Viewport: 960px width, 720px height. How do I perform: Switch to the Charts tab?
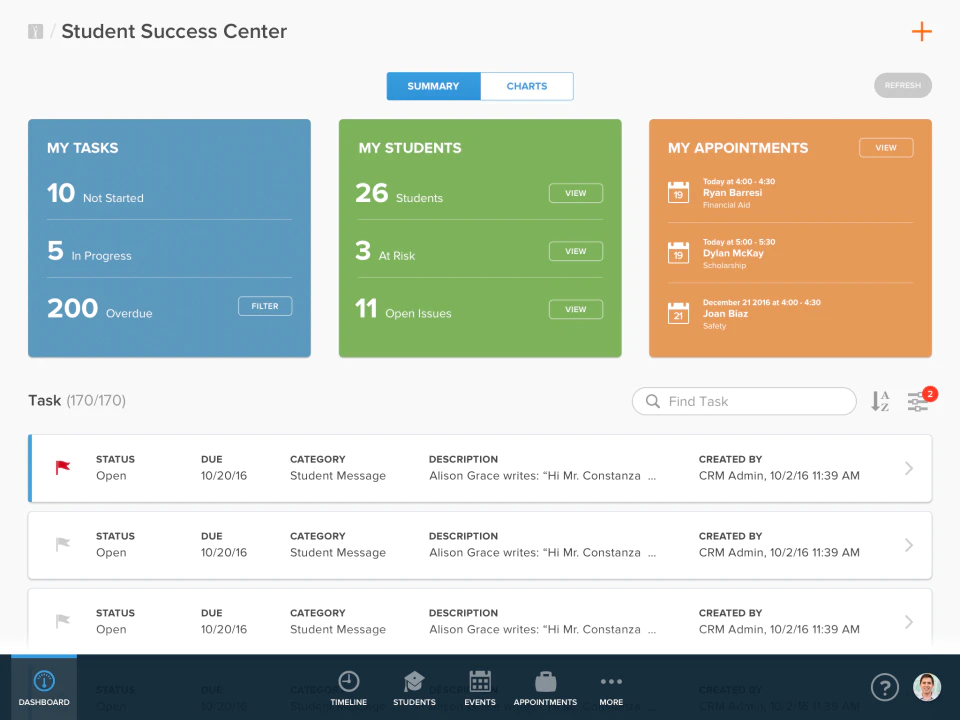point(527,86)
